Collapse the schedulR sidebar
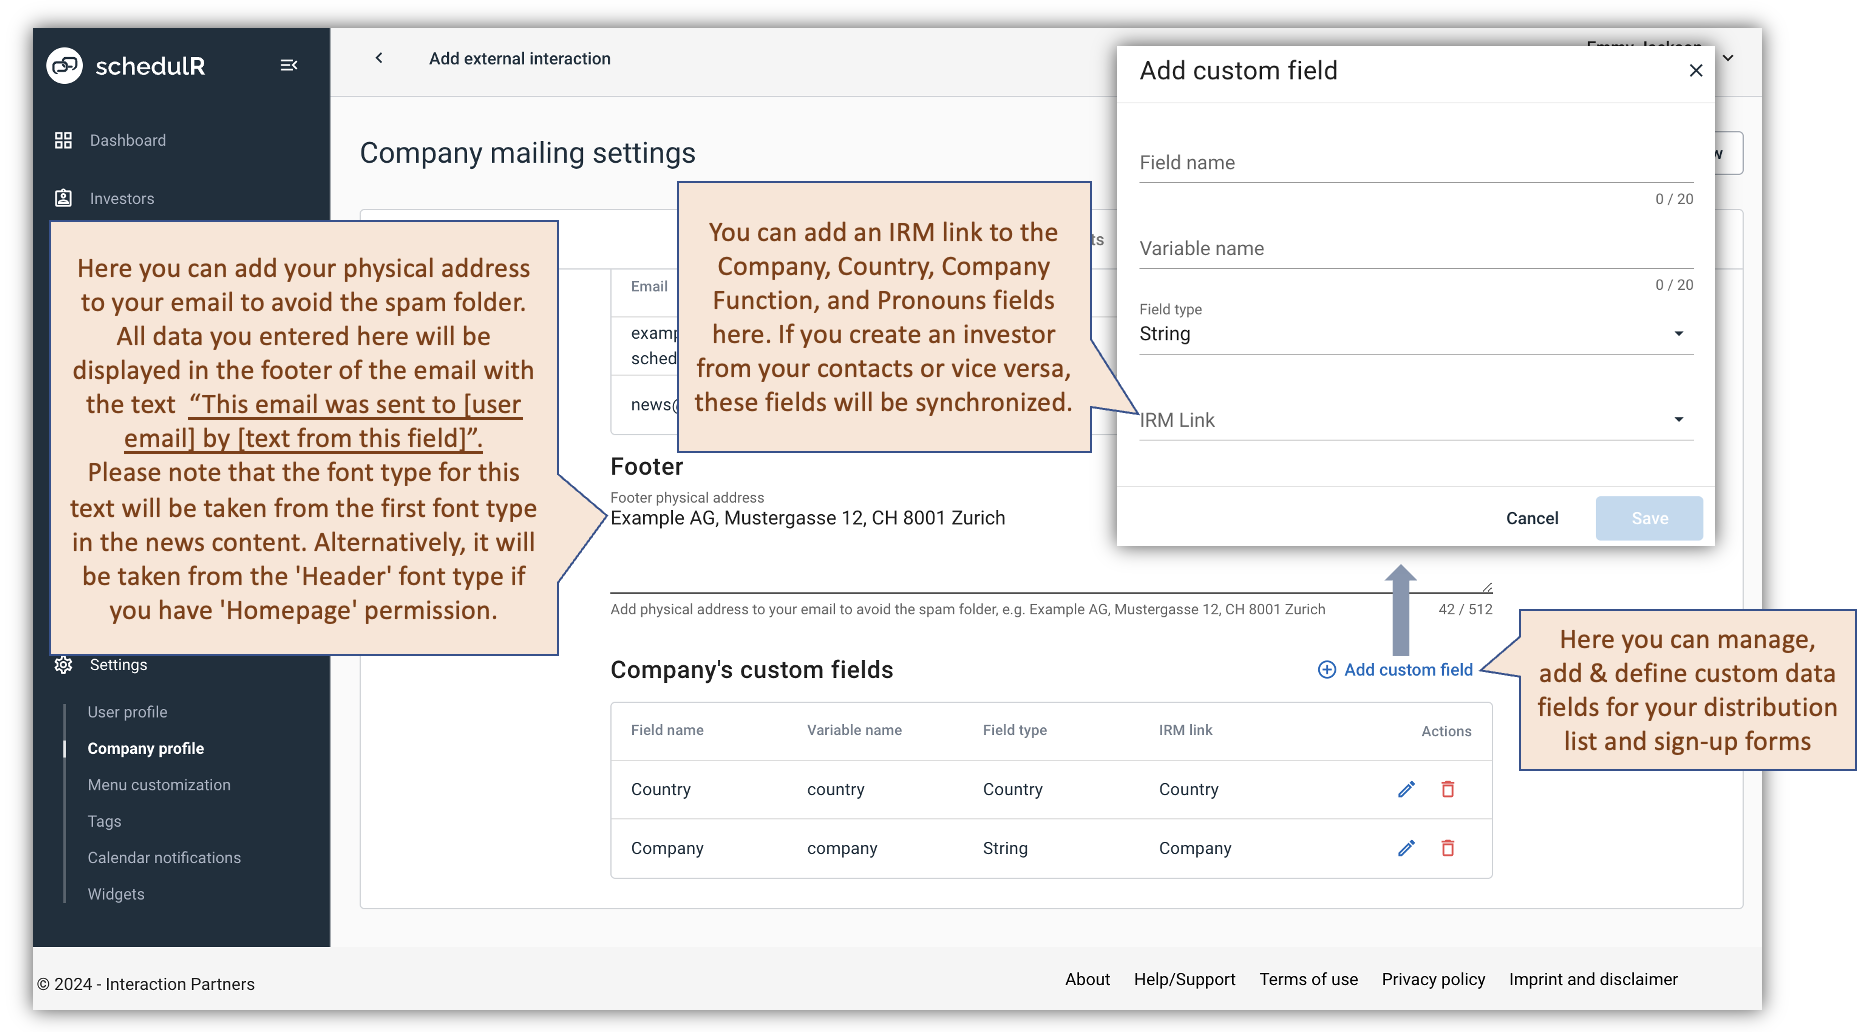The image size is (1866, 1032). 289,65
